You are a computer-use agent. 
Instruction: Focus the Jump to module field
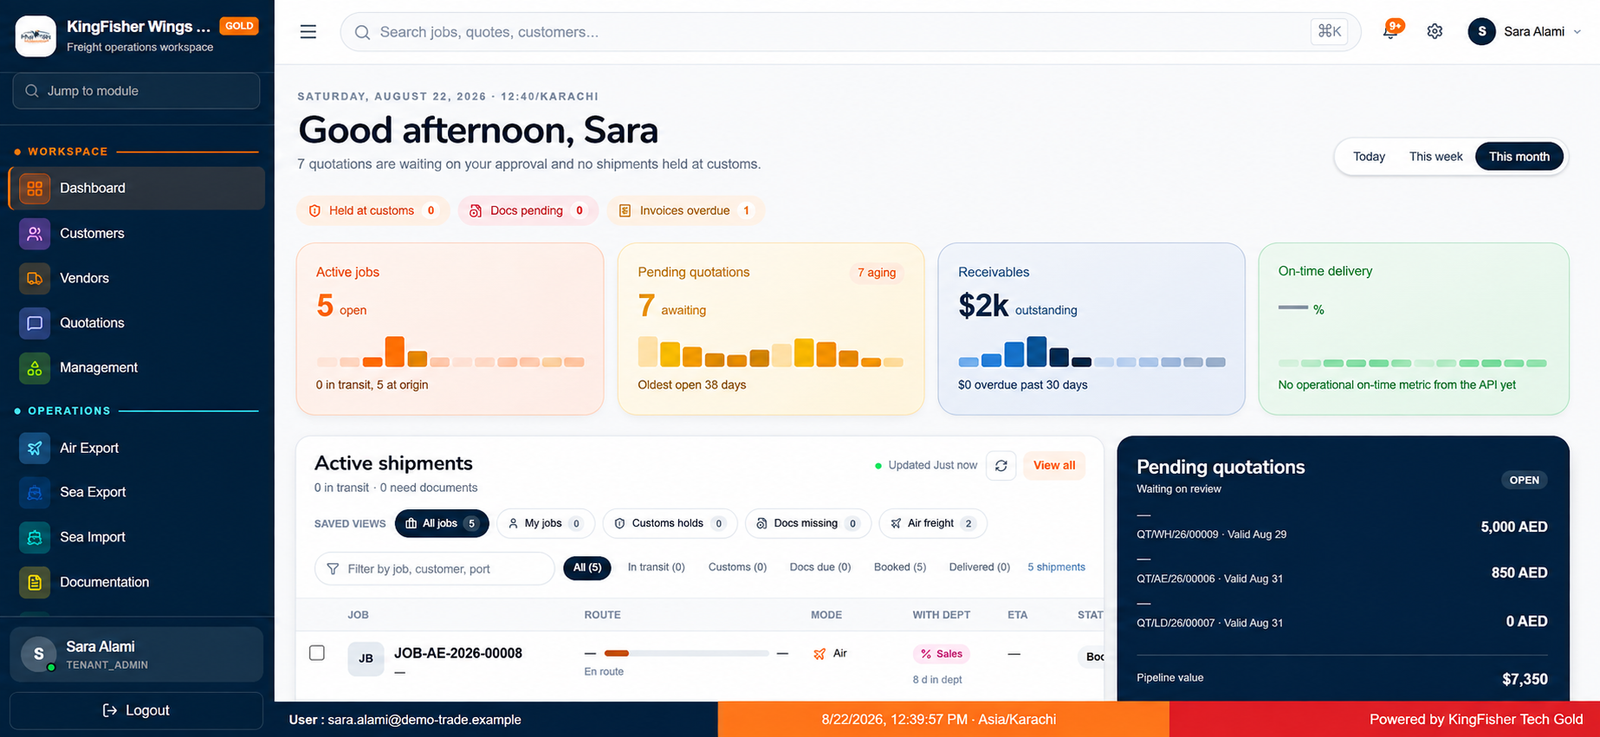pyautogui.click(x=136, y=91)
